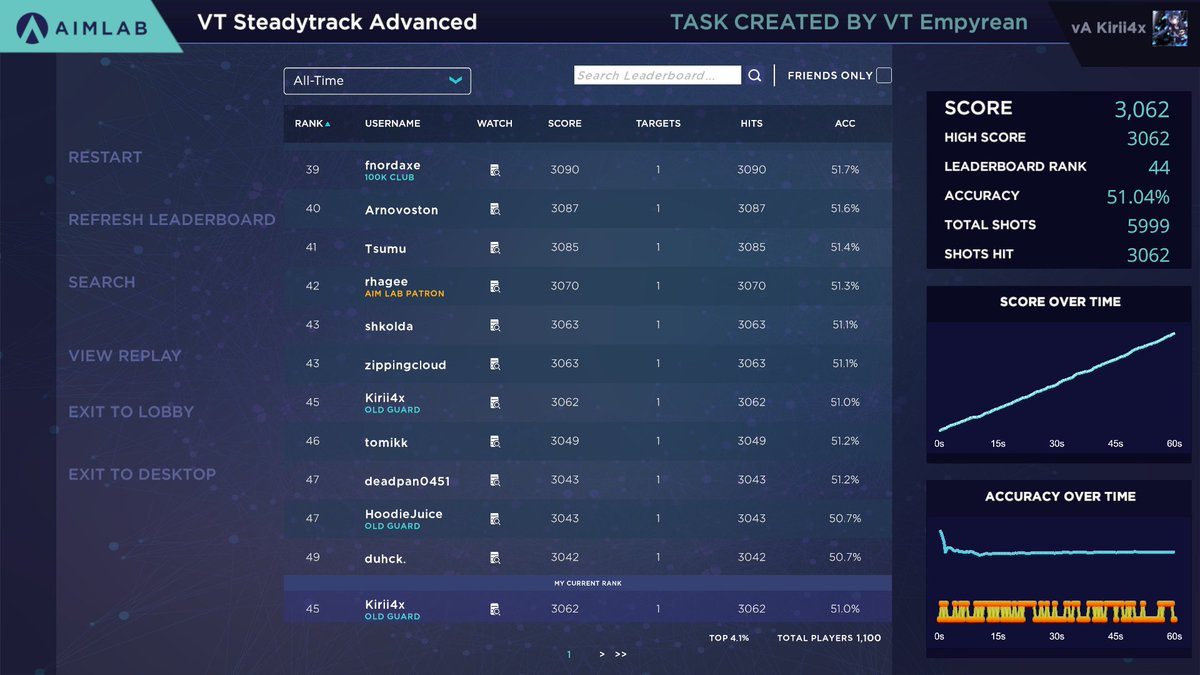Click the leaderboard search magnifier icon
Screen dimensions: 1200x675
(755, 75)
